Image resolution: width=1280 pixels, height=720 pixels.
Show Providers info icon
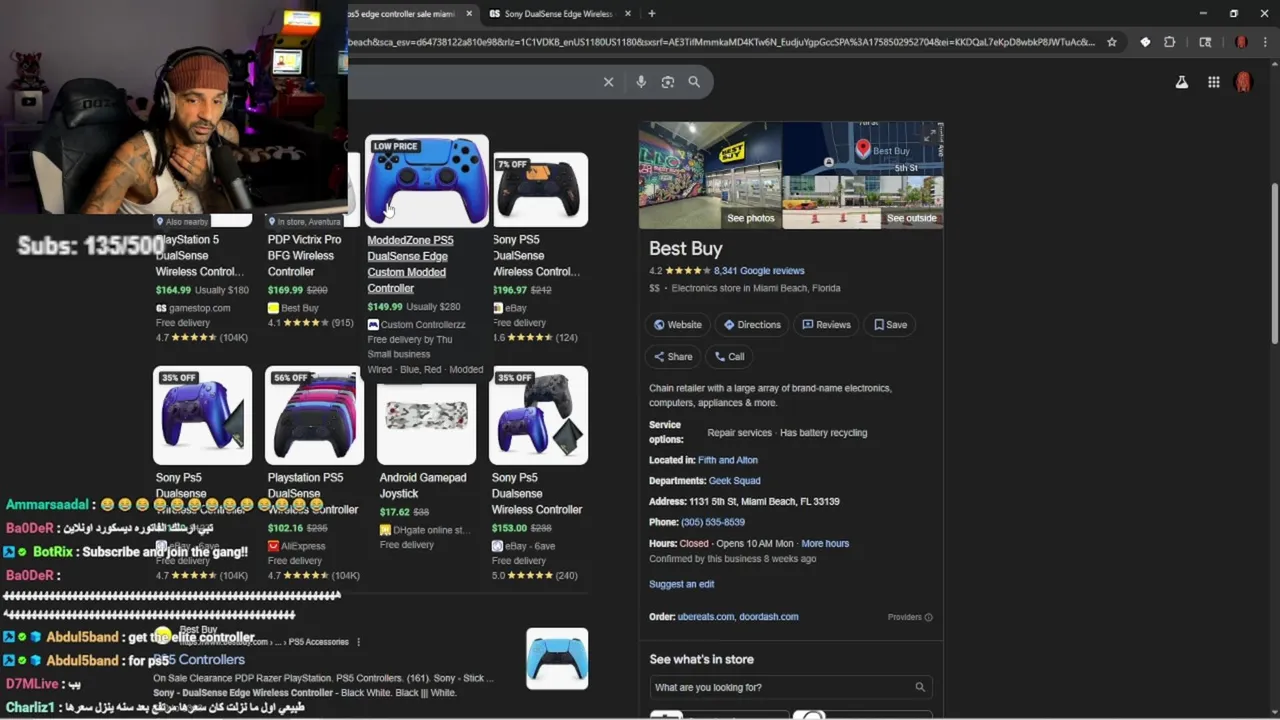click(x=928, y=617)
